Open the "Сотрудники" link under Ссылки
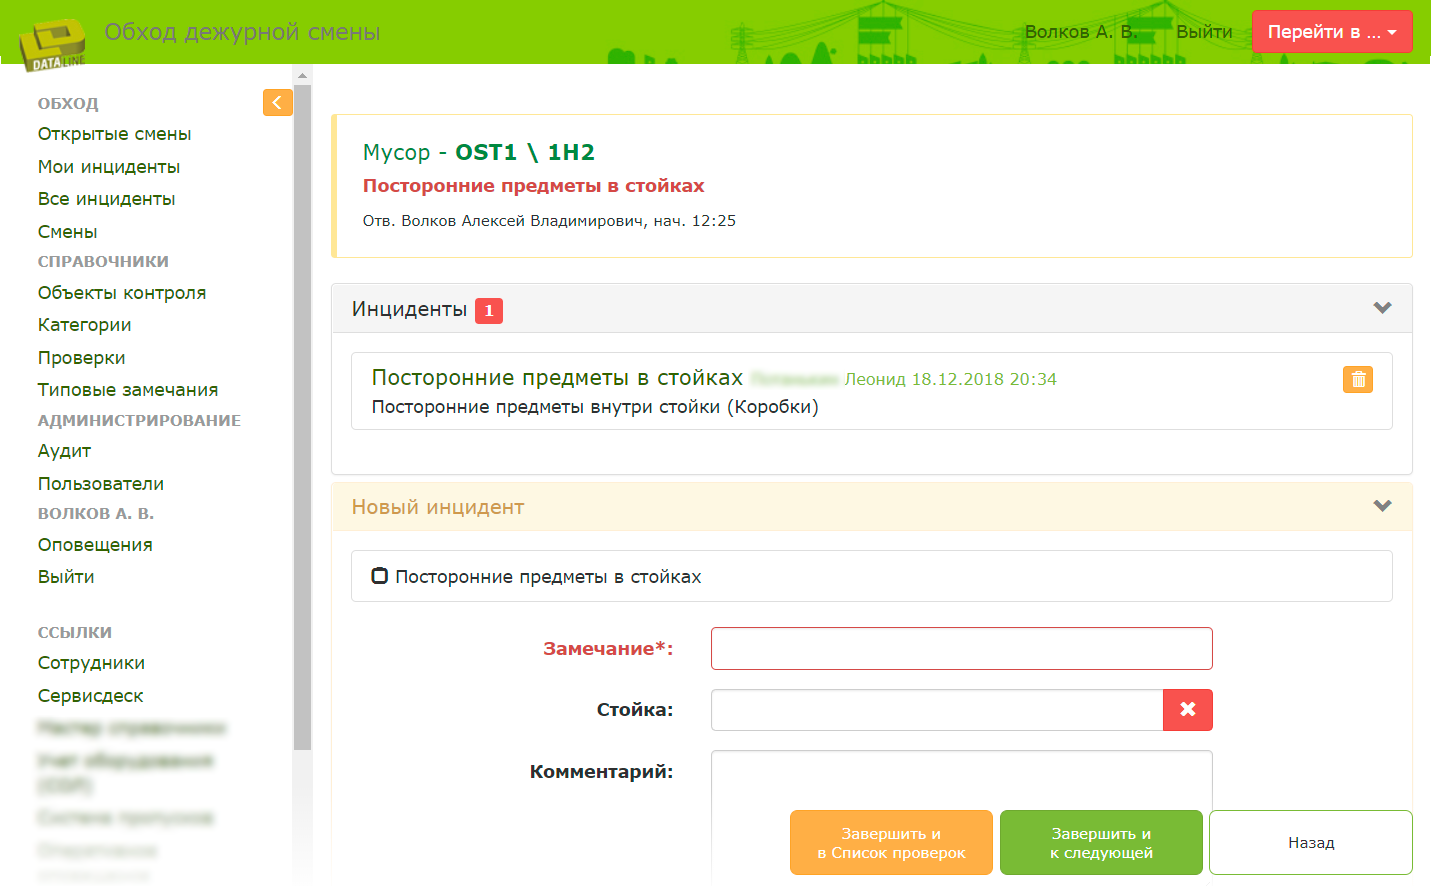Screen dimensions: 1431x886 click(x=90, y=662)
